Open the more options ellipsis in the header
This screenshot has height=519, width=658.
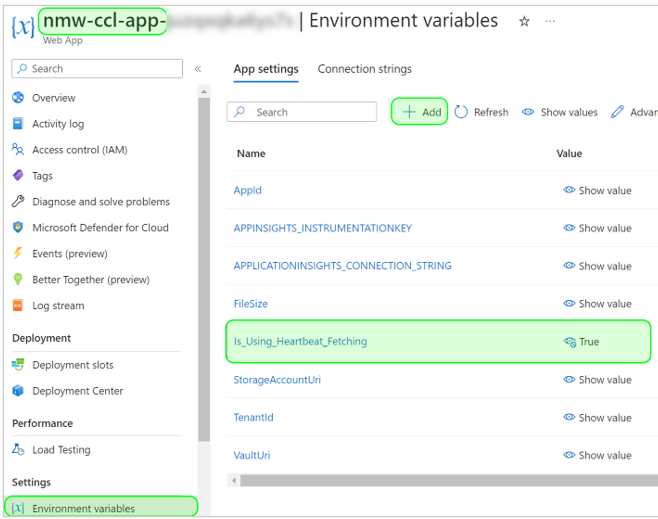(550, 21)
